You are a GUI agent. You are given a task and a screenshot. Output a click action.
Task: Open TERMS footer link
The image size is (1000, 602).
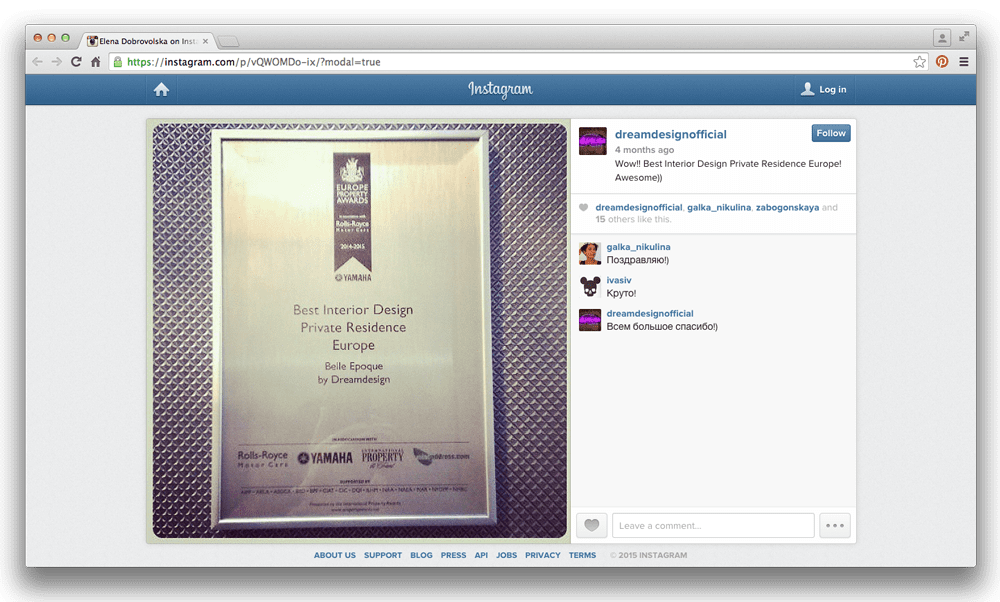click(x=582, y=555)
